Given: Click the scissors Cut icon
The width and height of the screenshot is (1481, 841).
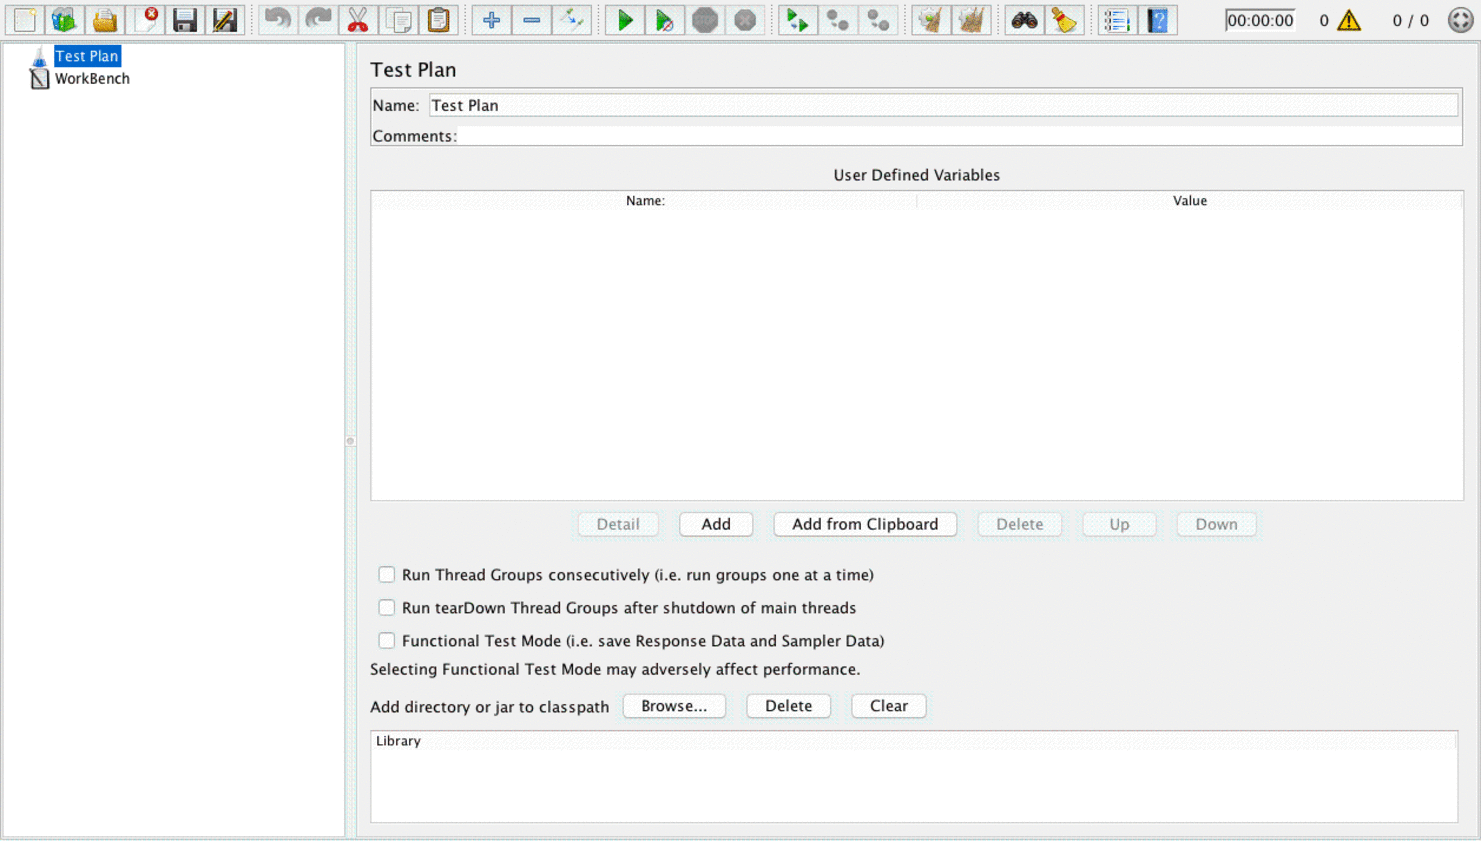Looking at the screenshot, I should click(x=357, y=20).
